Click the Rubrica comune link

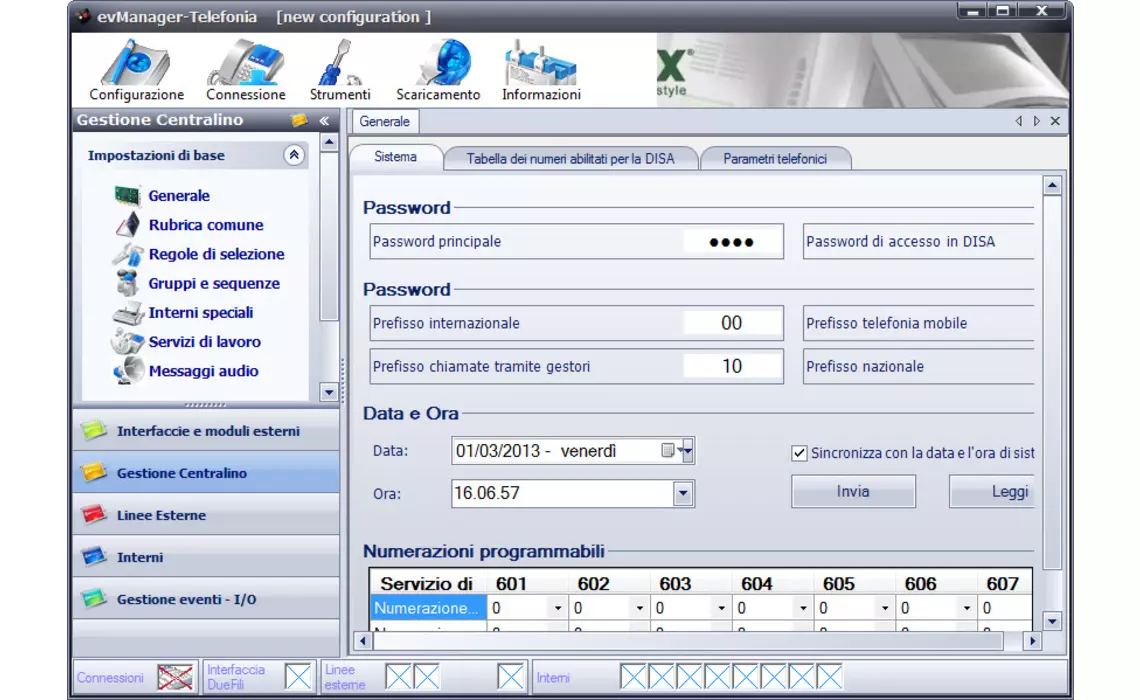point(206,225)
